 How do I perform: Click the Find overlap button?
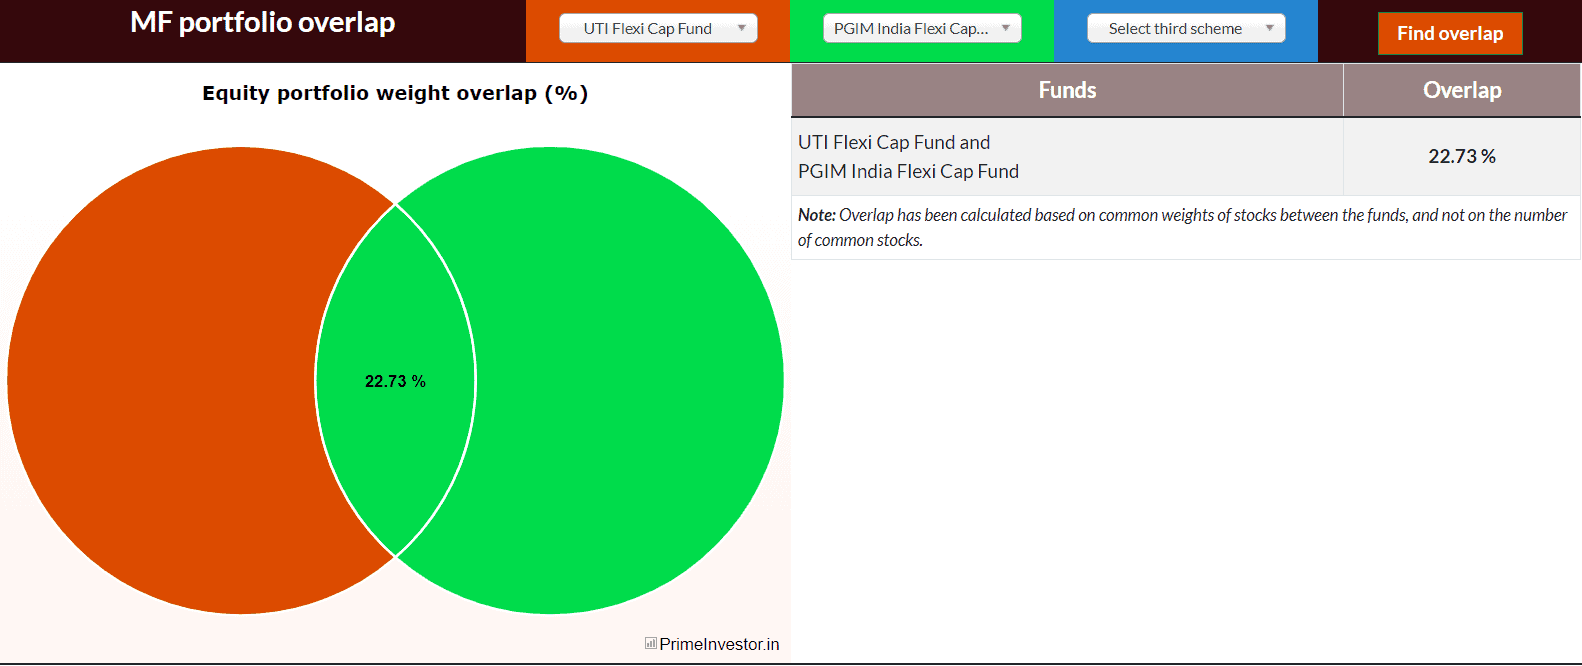point(1450,34)
